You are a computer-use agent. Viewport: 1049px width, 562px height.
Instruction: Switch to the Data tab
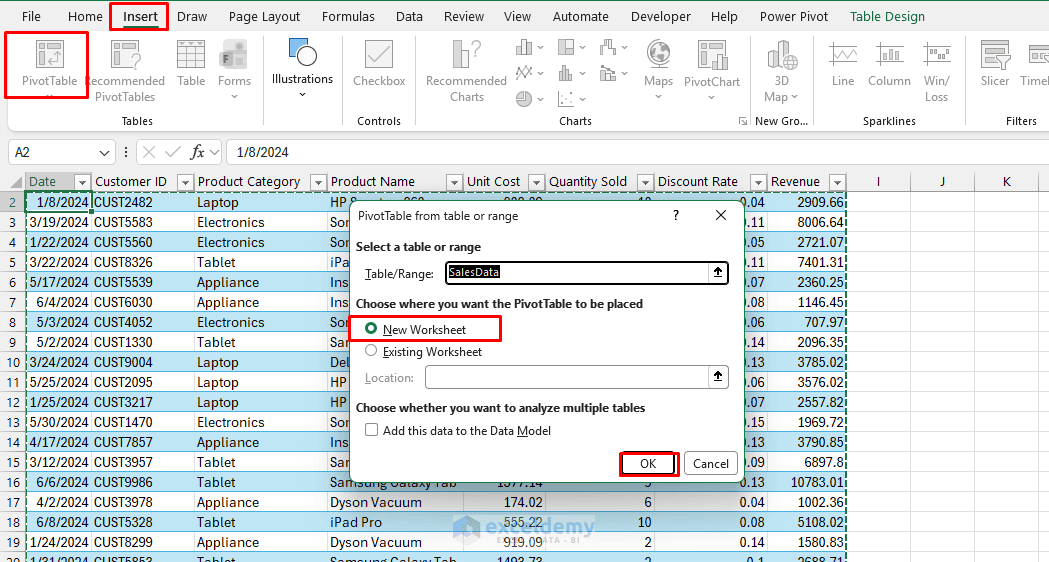point(409,17)
